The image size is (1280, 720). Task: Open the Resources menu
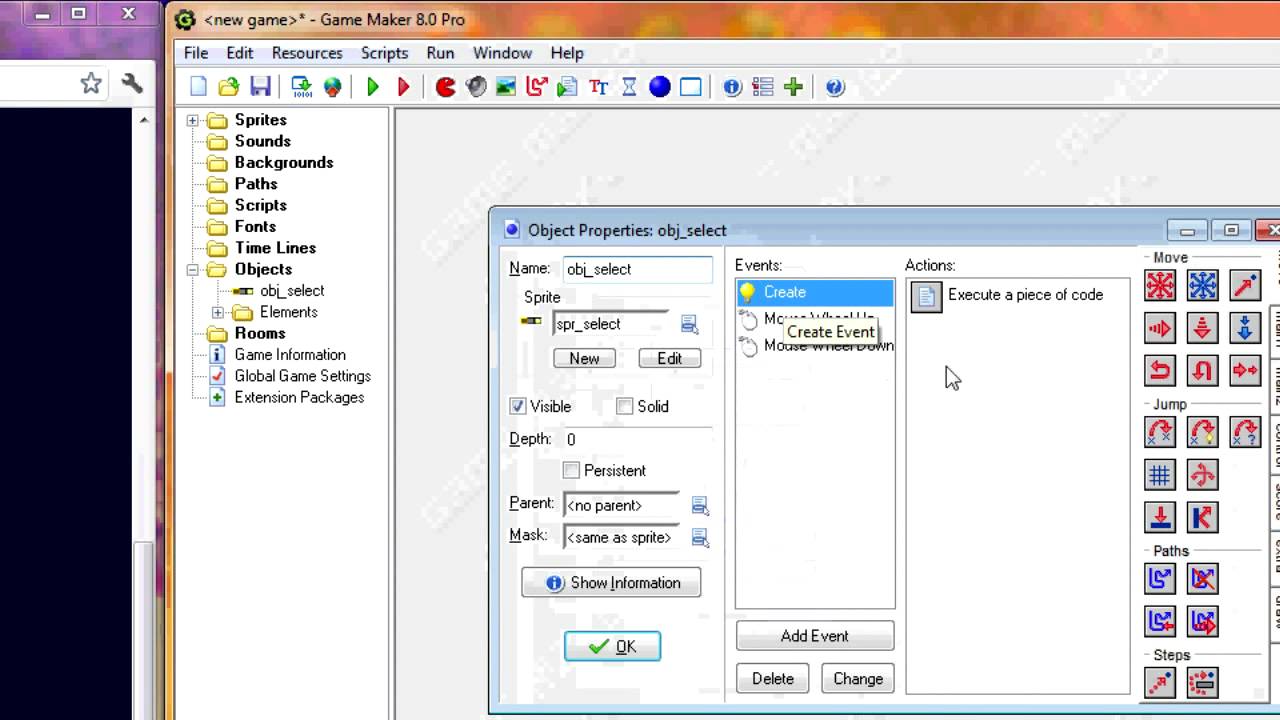307,53
